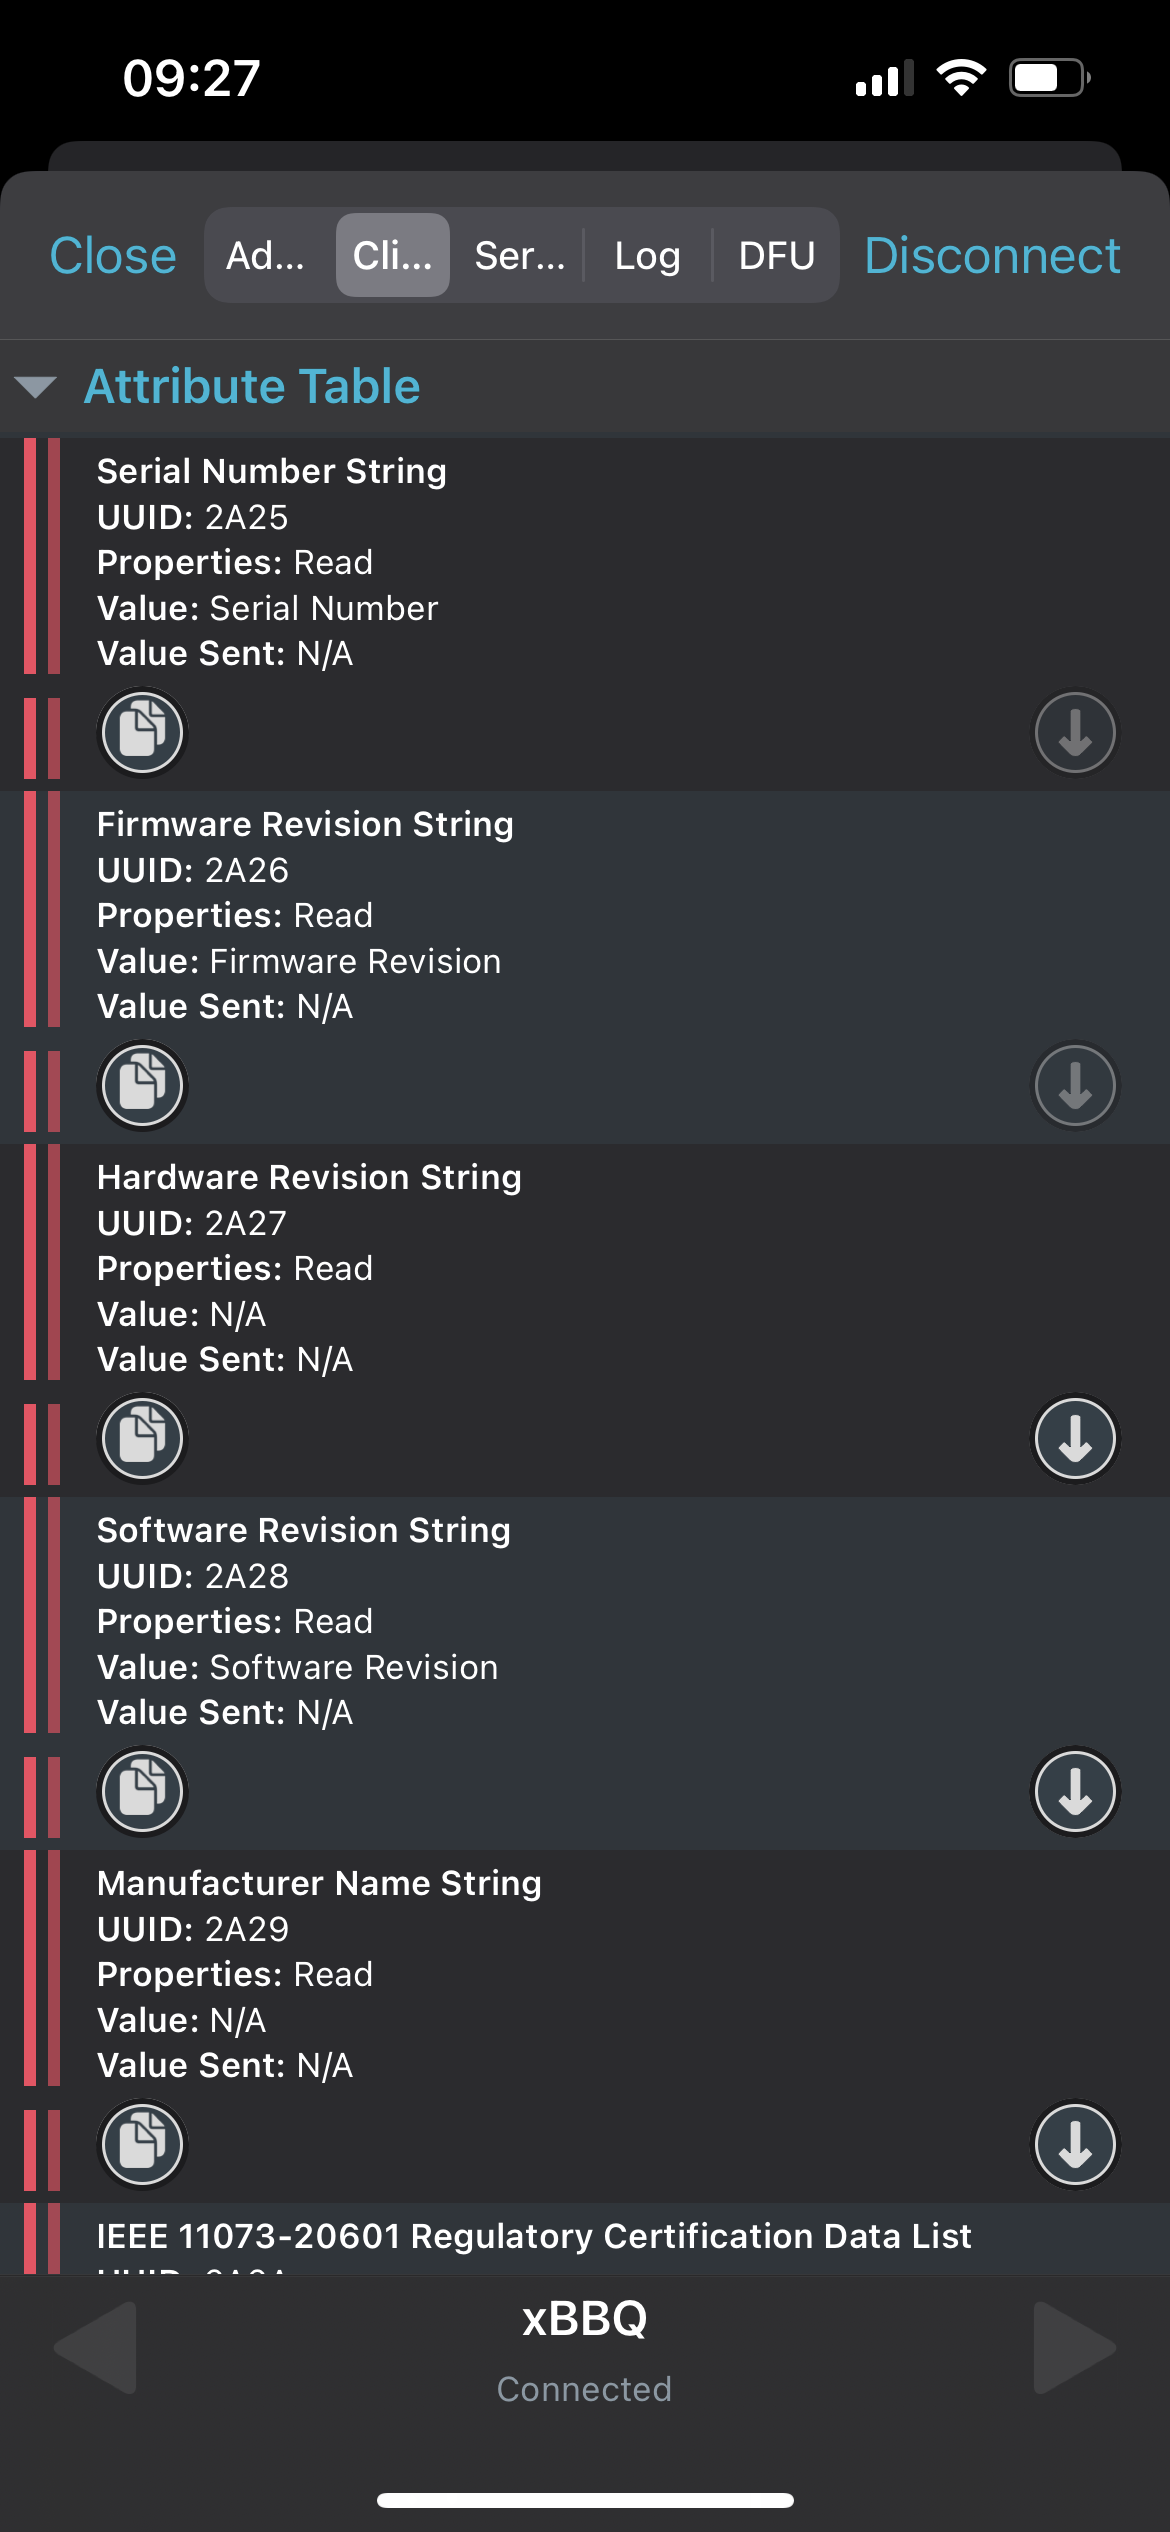Copy the Manufacturer Name String value
Viewport: 1170px width, 2532px height.
pos(142,2144)
